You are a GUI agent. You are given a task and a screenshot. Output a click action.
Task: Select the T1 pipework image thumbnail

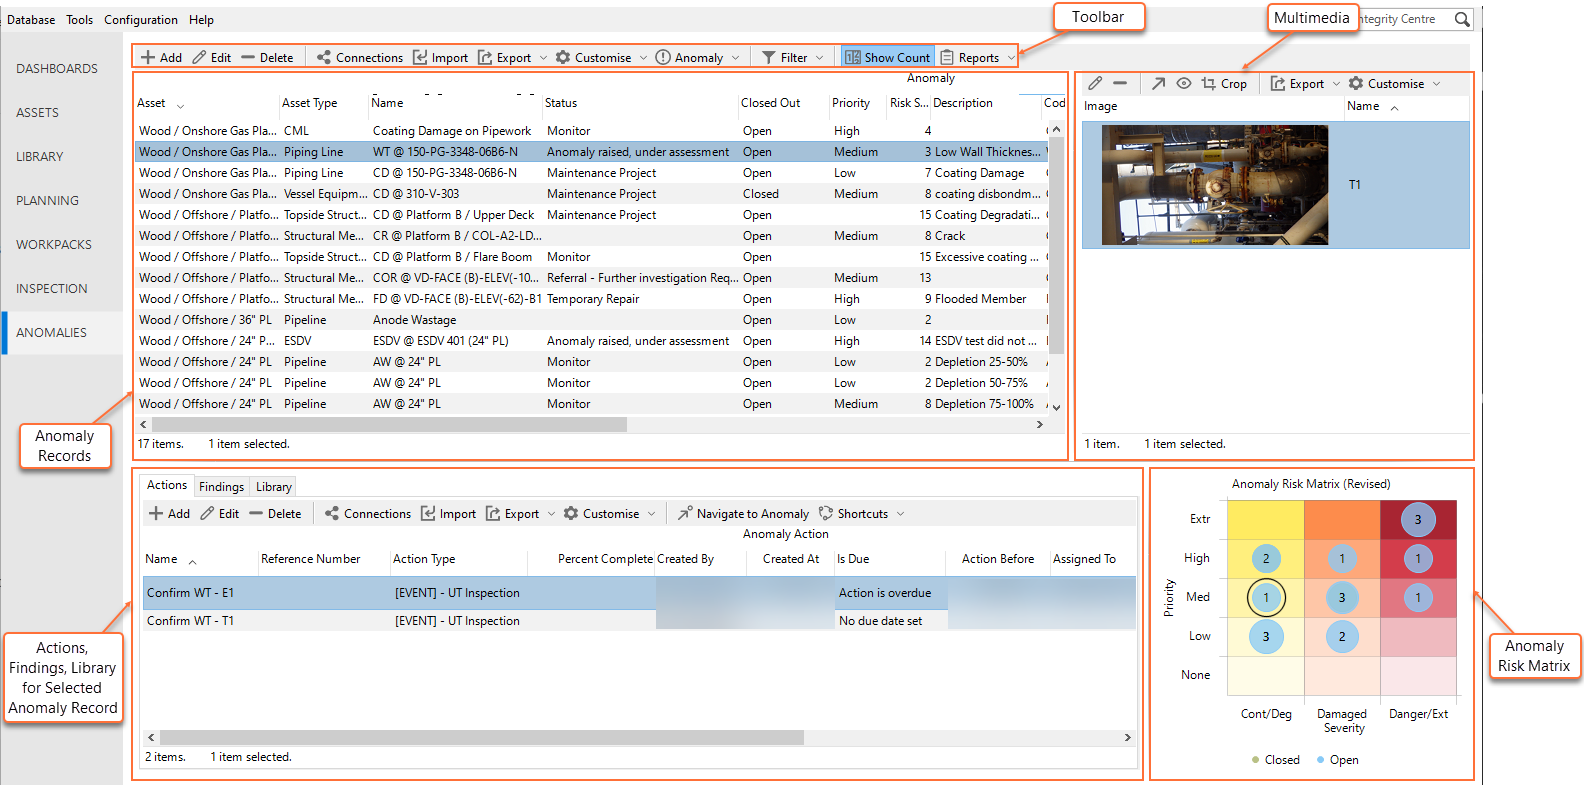tap(1214, 185)
